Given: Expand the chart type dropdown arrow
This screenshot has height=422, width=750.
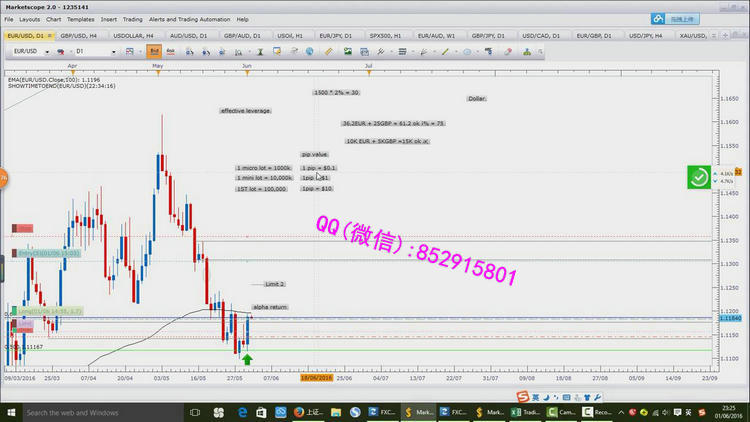Looking at the screenshot, I should (x=139, y=51).
